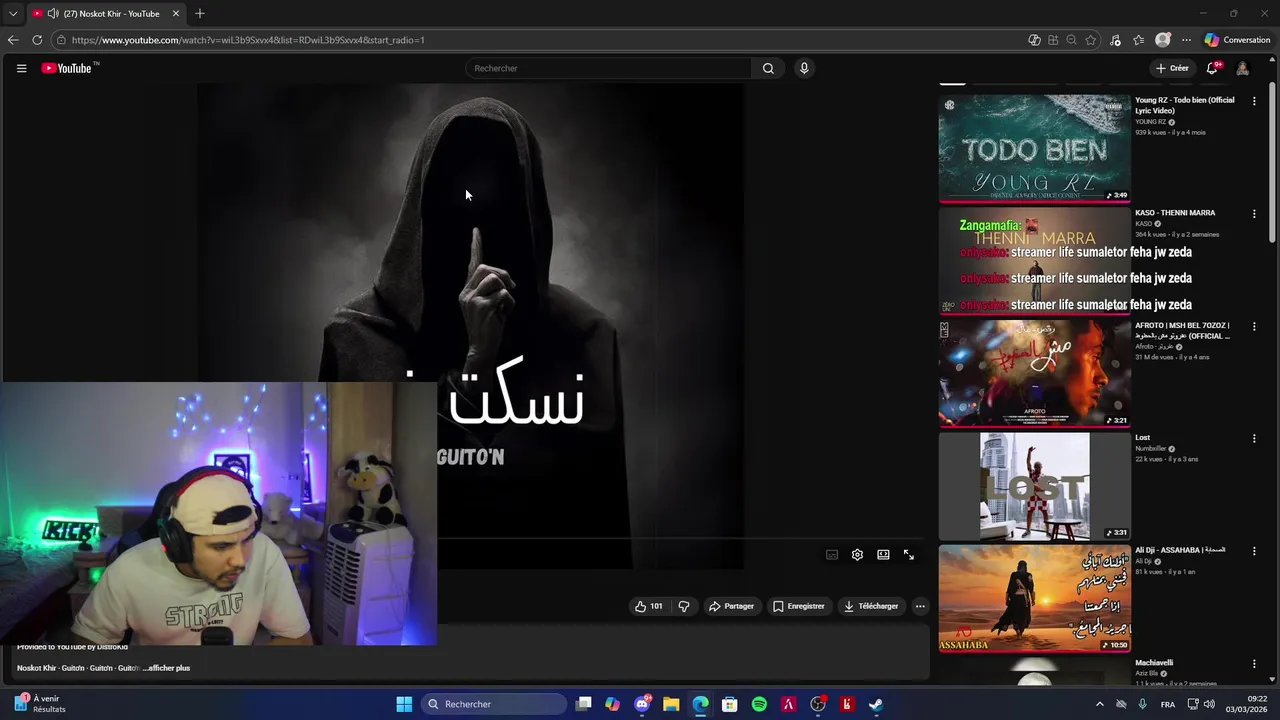Click the Enregistrer save button
Screen dimensions: 1280x720
pyautogui.click(x=798, y=606)
